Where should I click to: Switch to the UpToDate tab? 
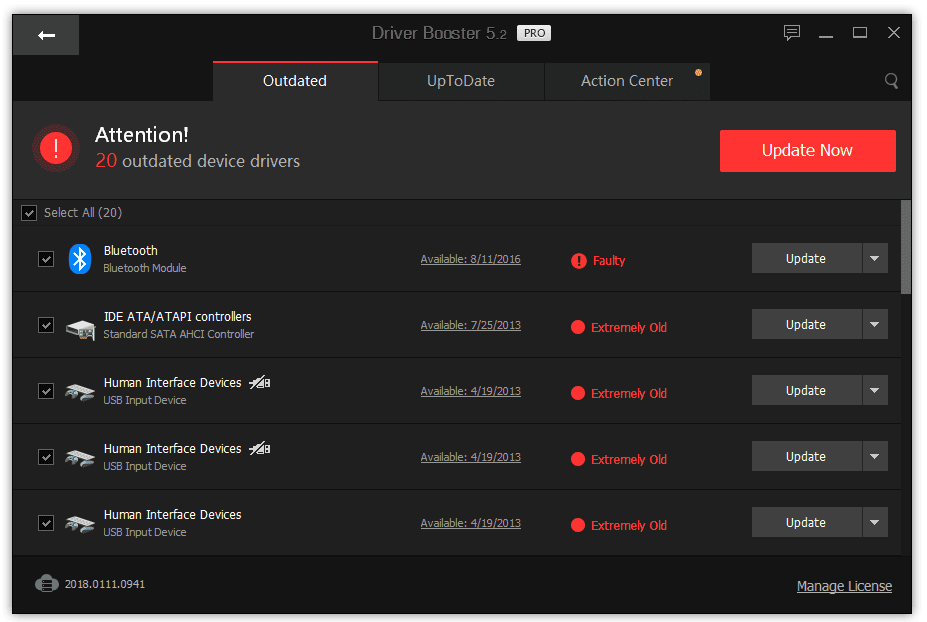click(461, 81)
